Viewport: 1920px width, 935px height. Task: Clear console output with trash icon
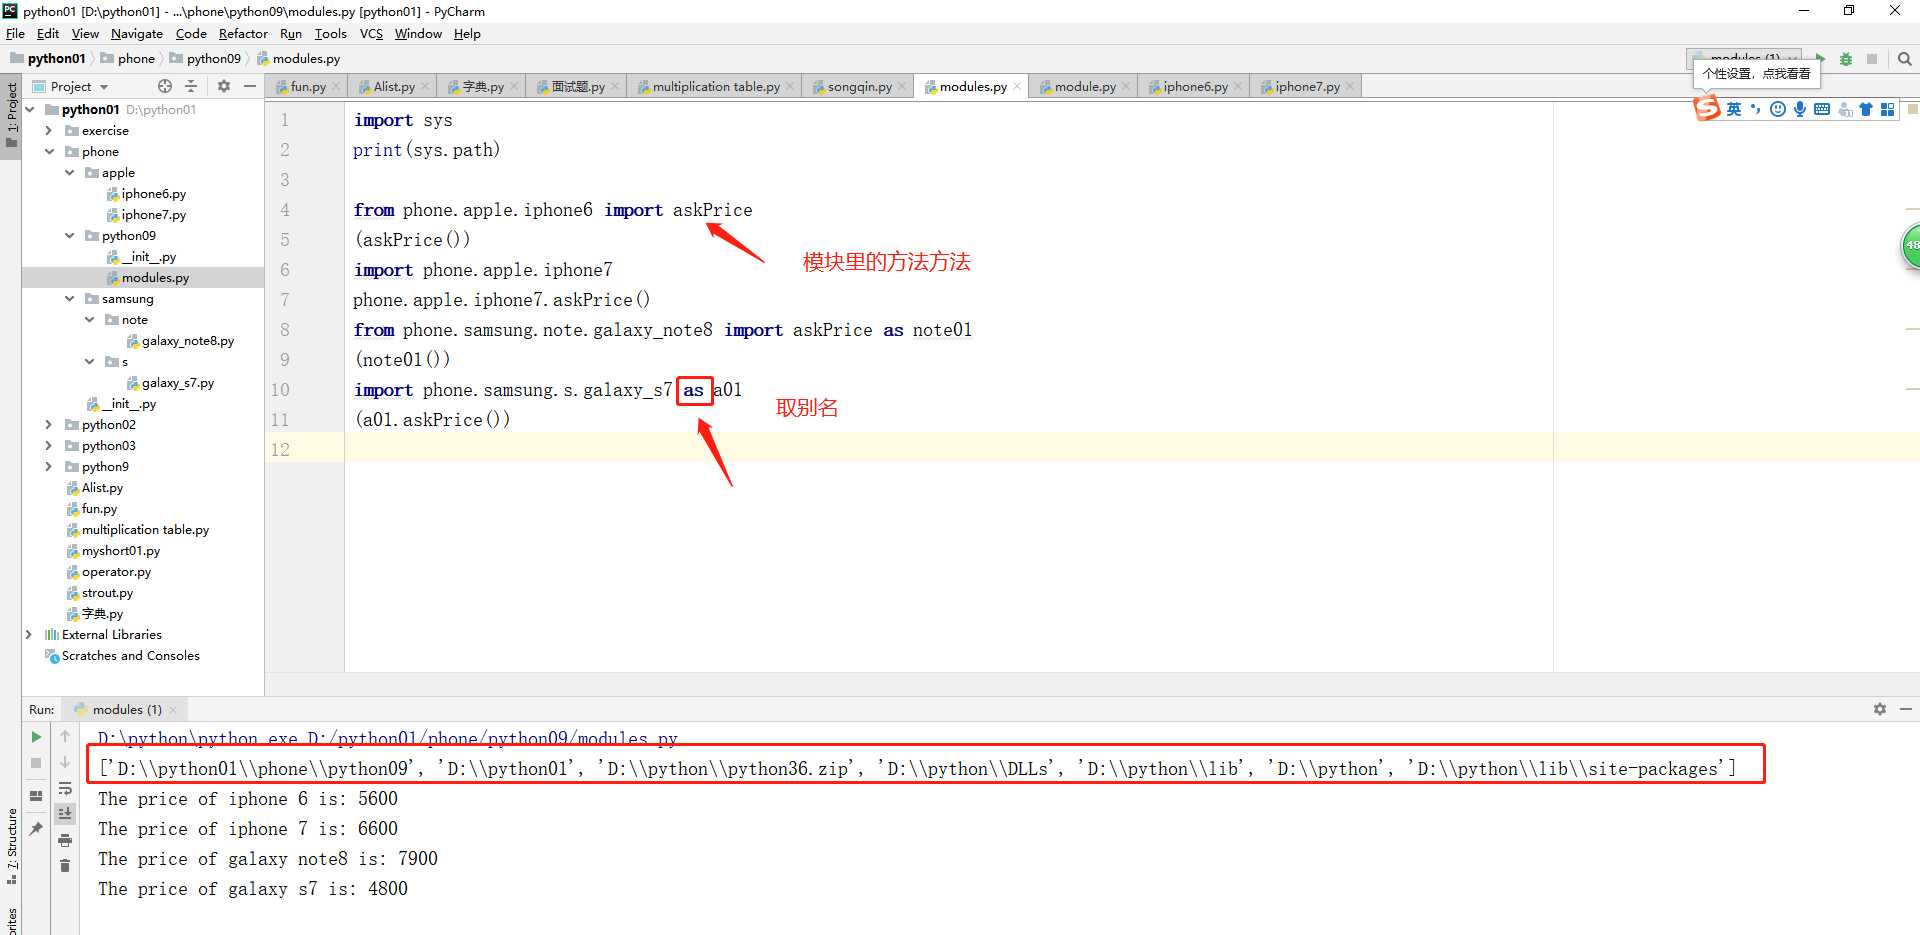(x=65, y=865)
